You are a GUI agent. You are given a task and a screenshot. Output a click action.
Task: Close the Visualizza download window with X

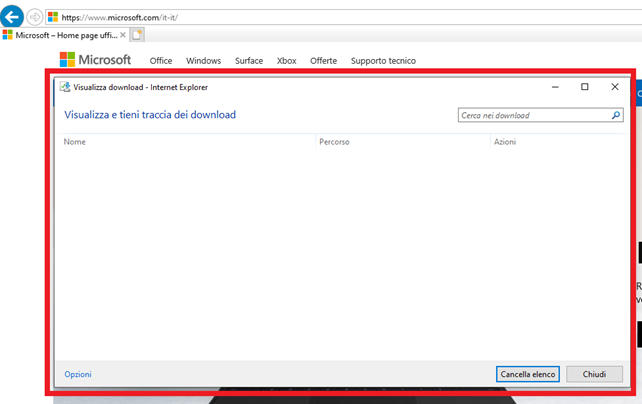(615, 87)
